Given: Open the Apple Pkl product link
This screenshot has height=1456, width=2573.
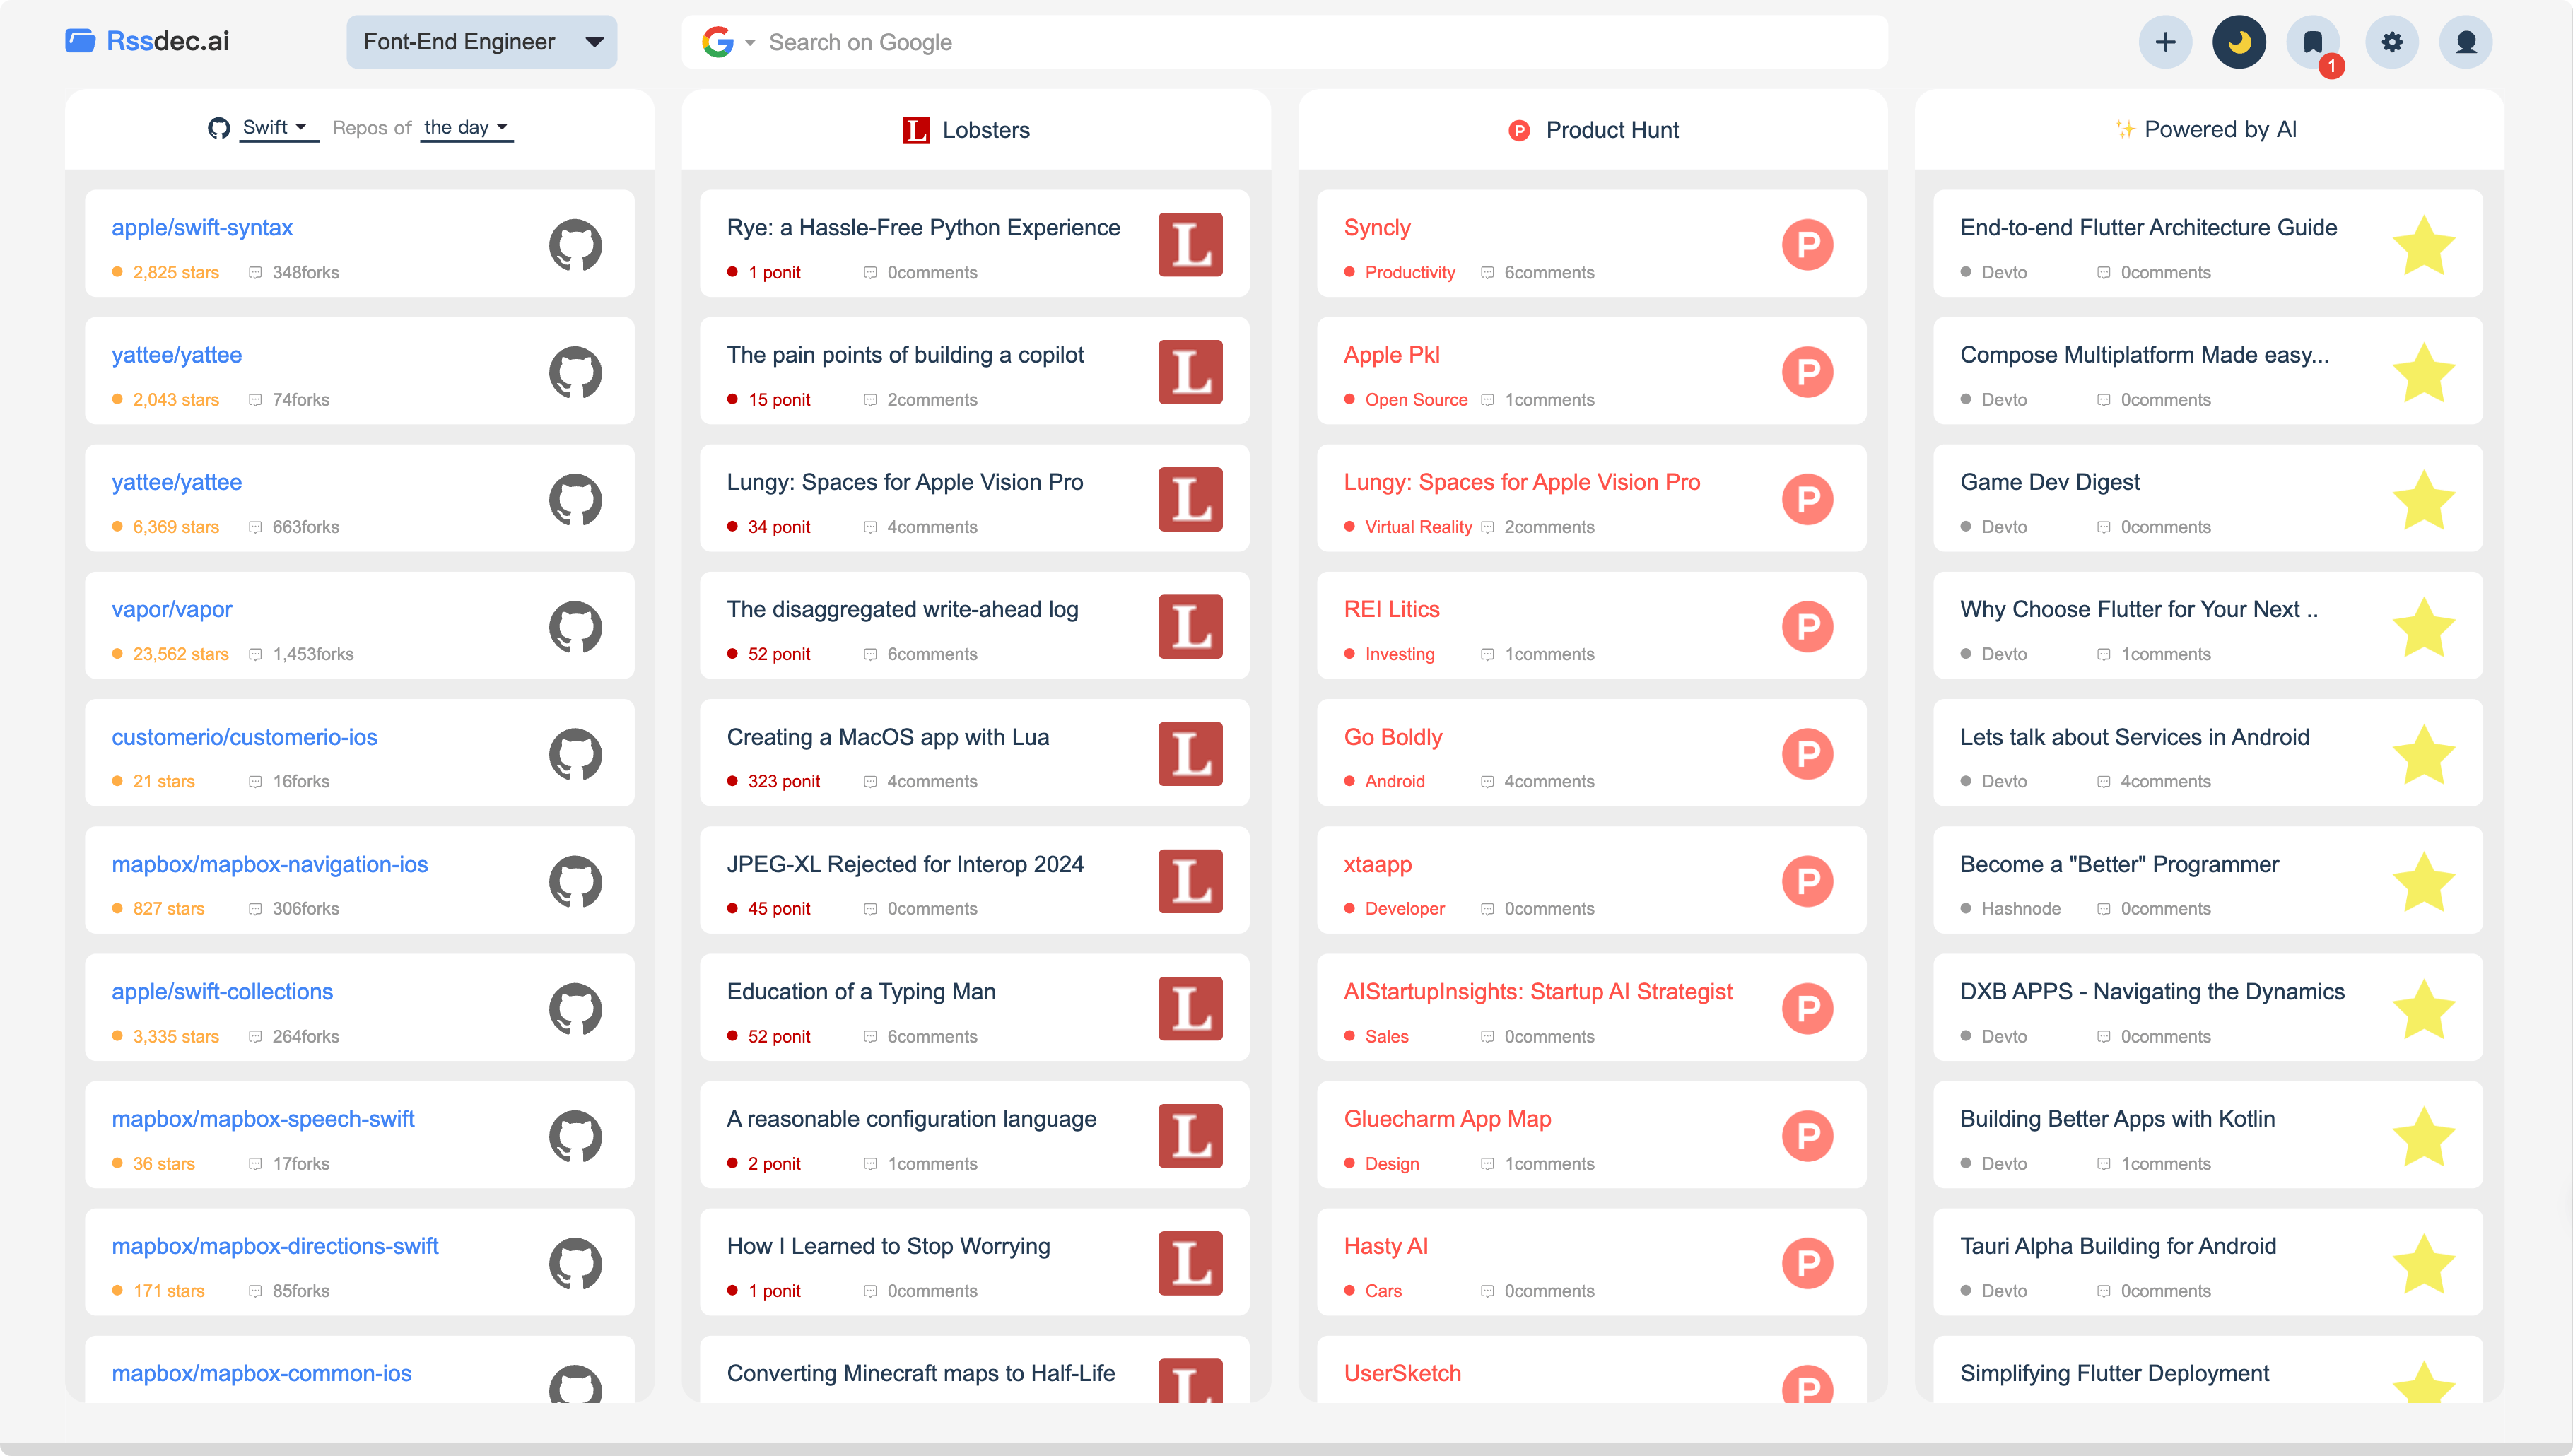Looking at the screenshot, I should pyautogui.click(x=1391, y=355).
